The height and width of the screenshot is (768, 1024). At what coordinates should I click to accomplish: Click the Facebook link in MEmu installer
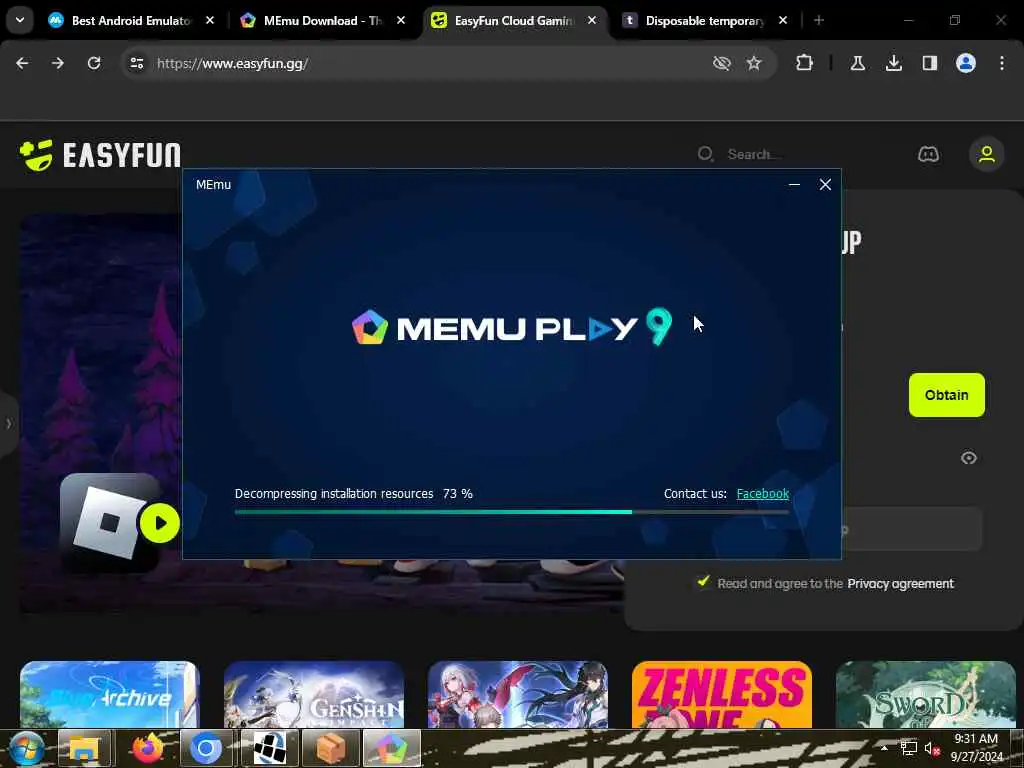[x=763, y=494]
